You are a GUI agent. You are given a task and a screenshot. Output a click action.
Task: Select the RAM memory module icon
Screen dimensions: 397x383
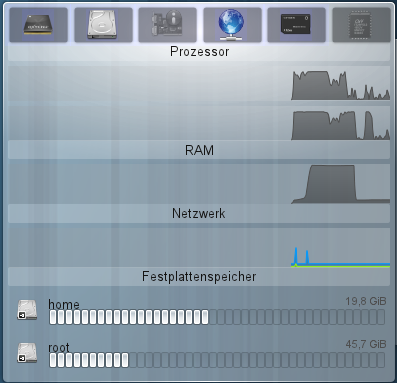pos(296,25)
